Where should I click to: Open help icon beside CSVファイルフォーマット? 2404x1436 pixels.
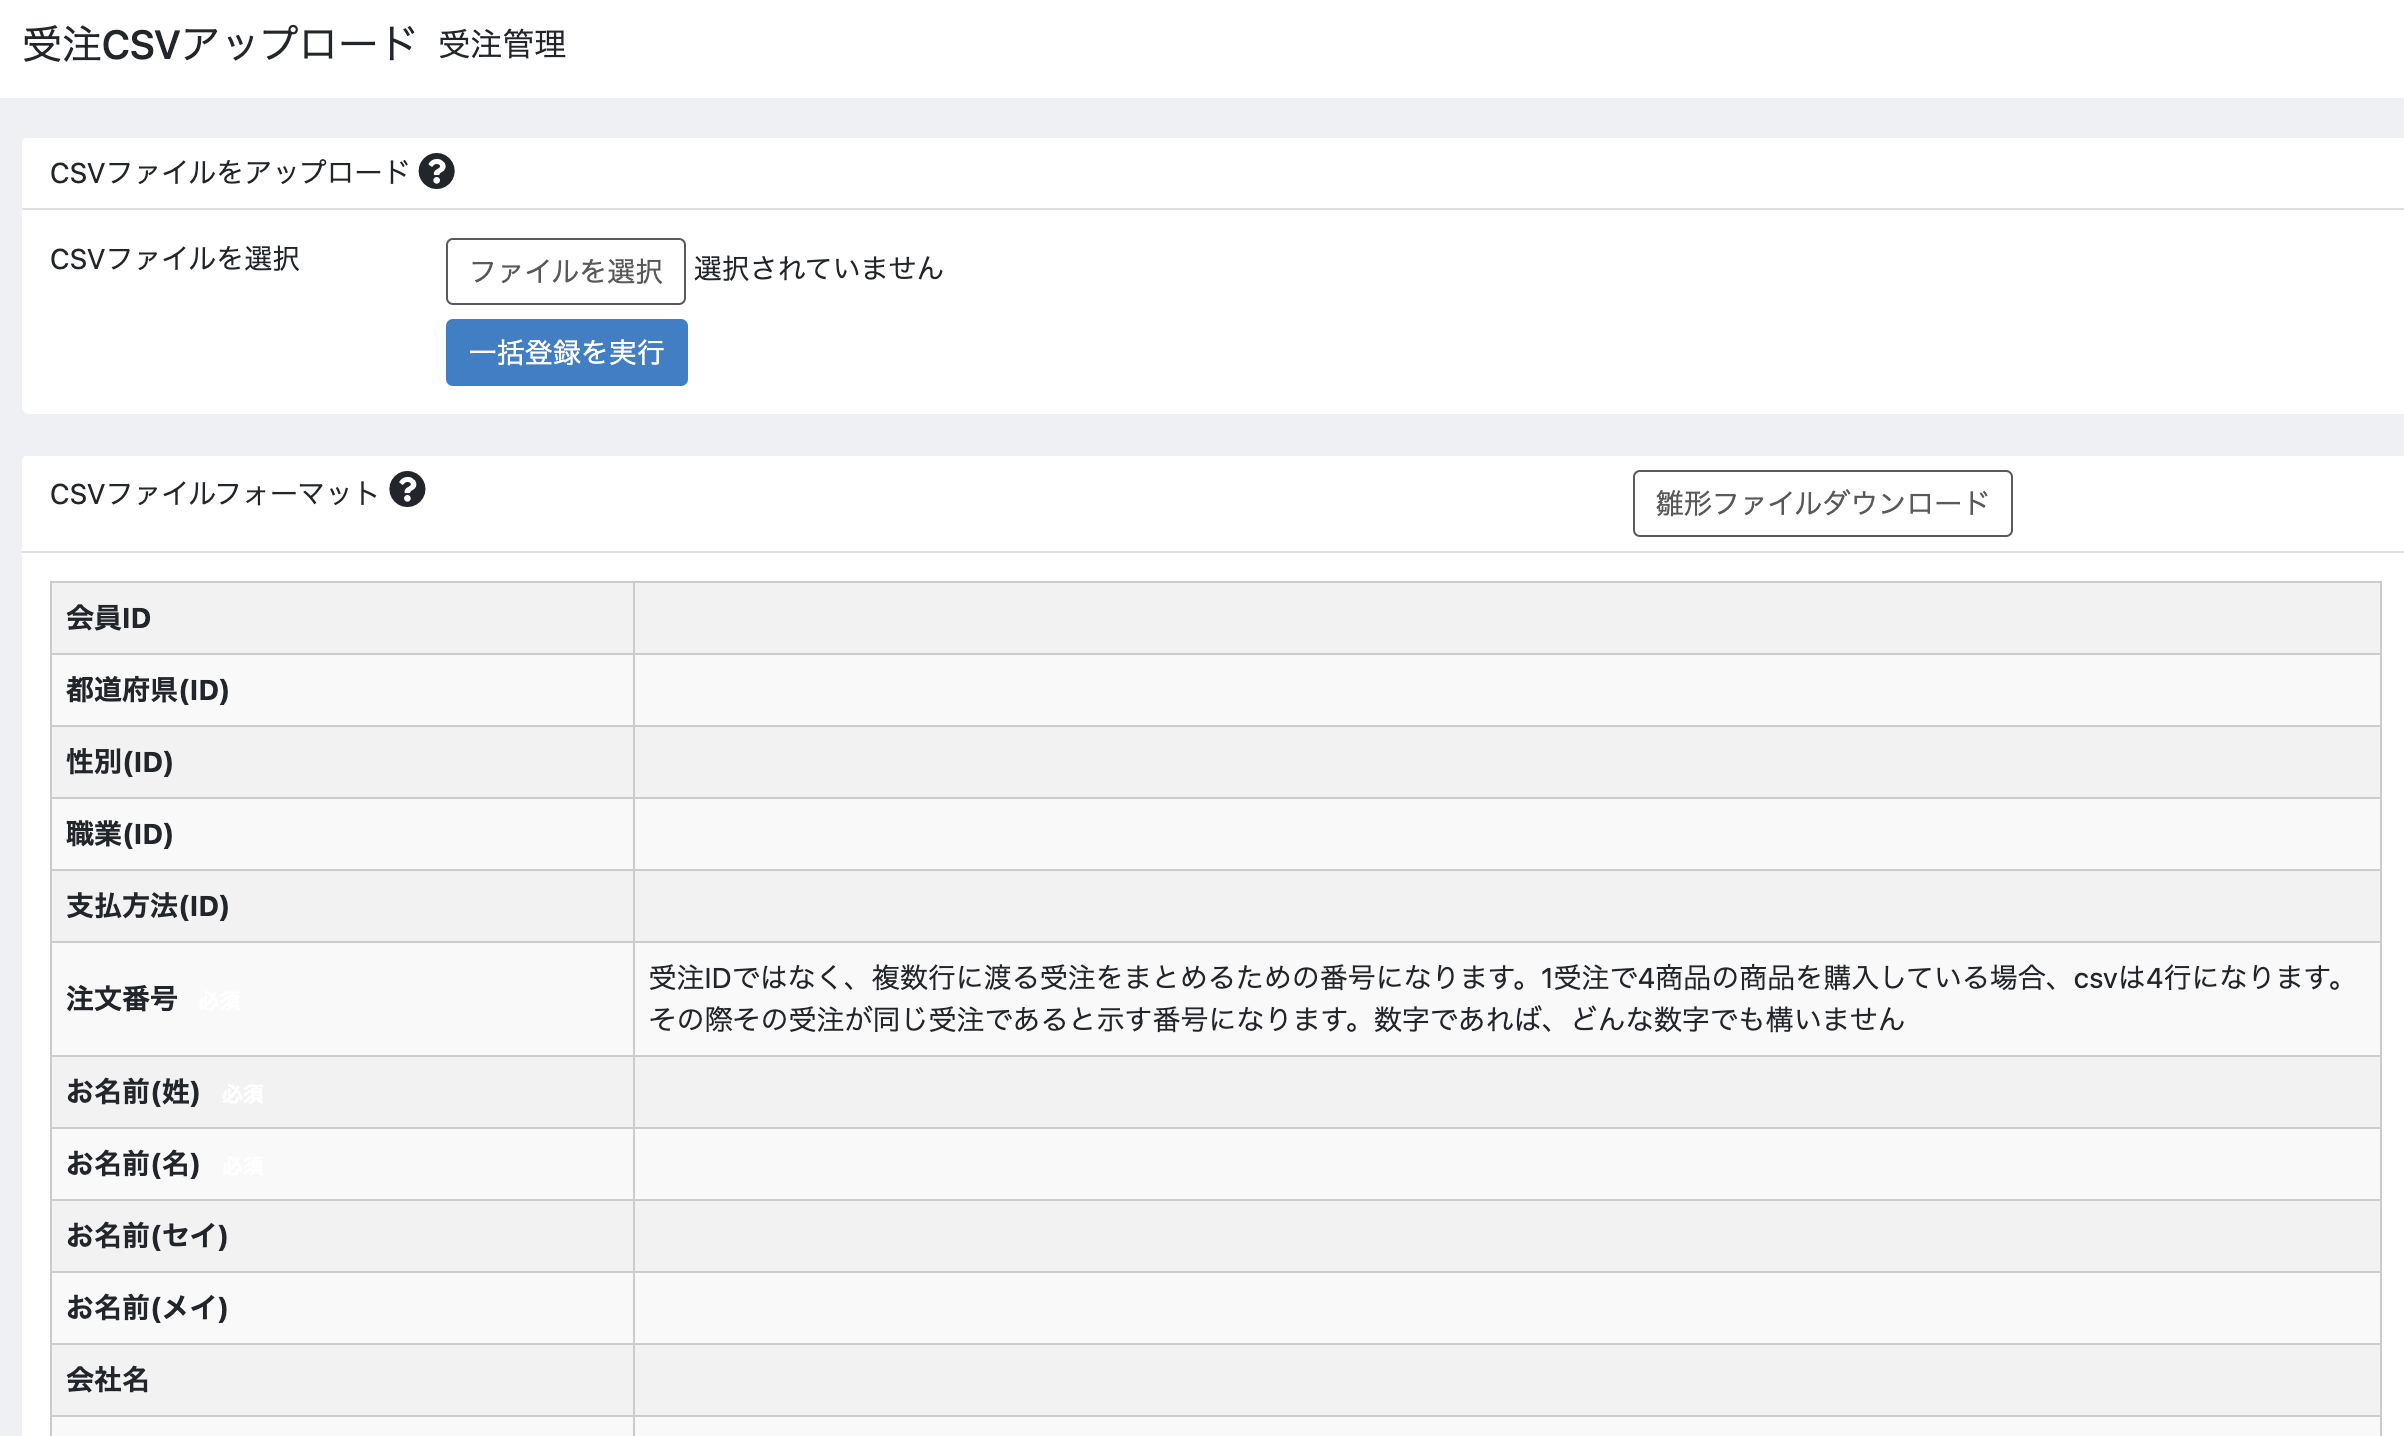[407, 489]
